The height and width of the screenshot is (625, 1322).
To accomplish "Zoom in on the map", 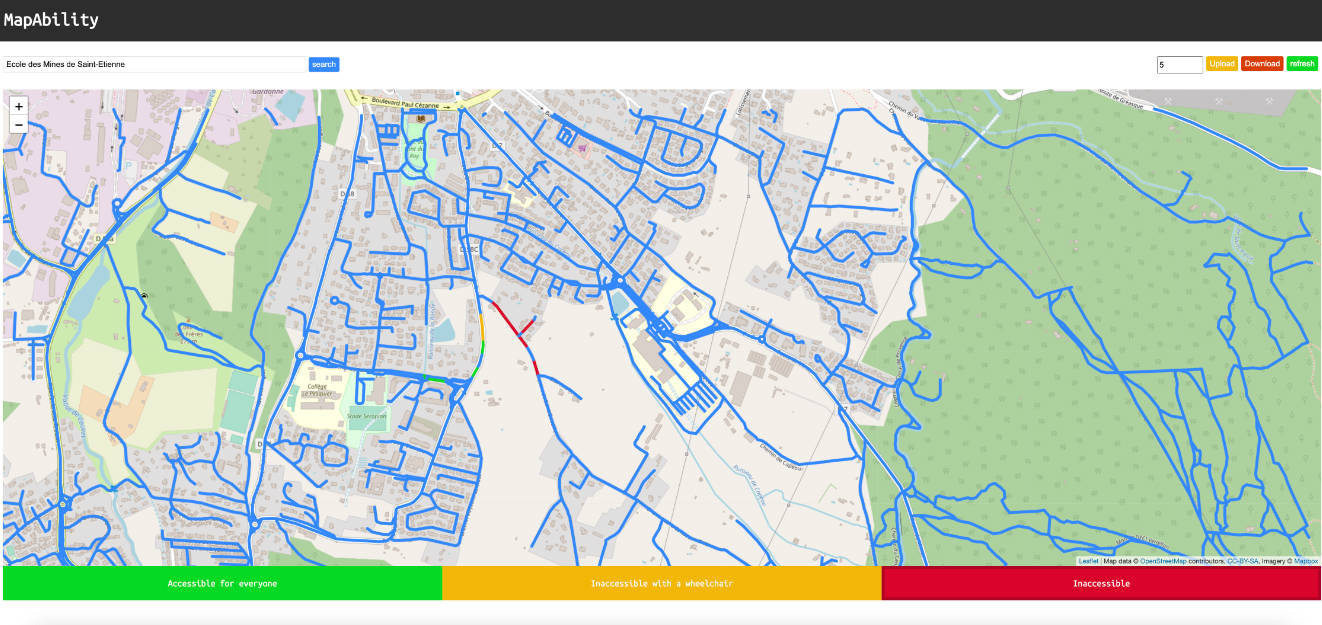I will click(x=19, y=106).
